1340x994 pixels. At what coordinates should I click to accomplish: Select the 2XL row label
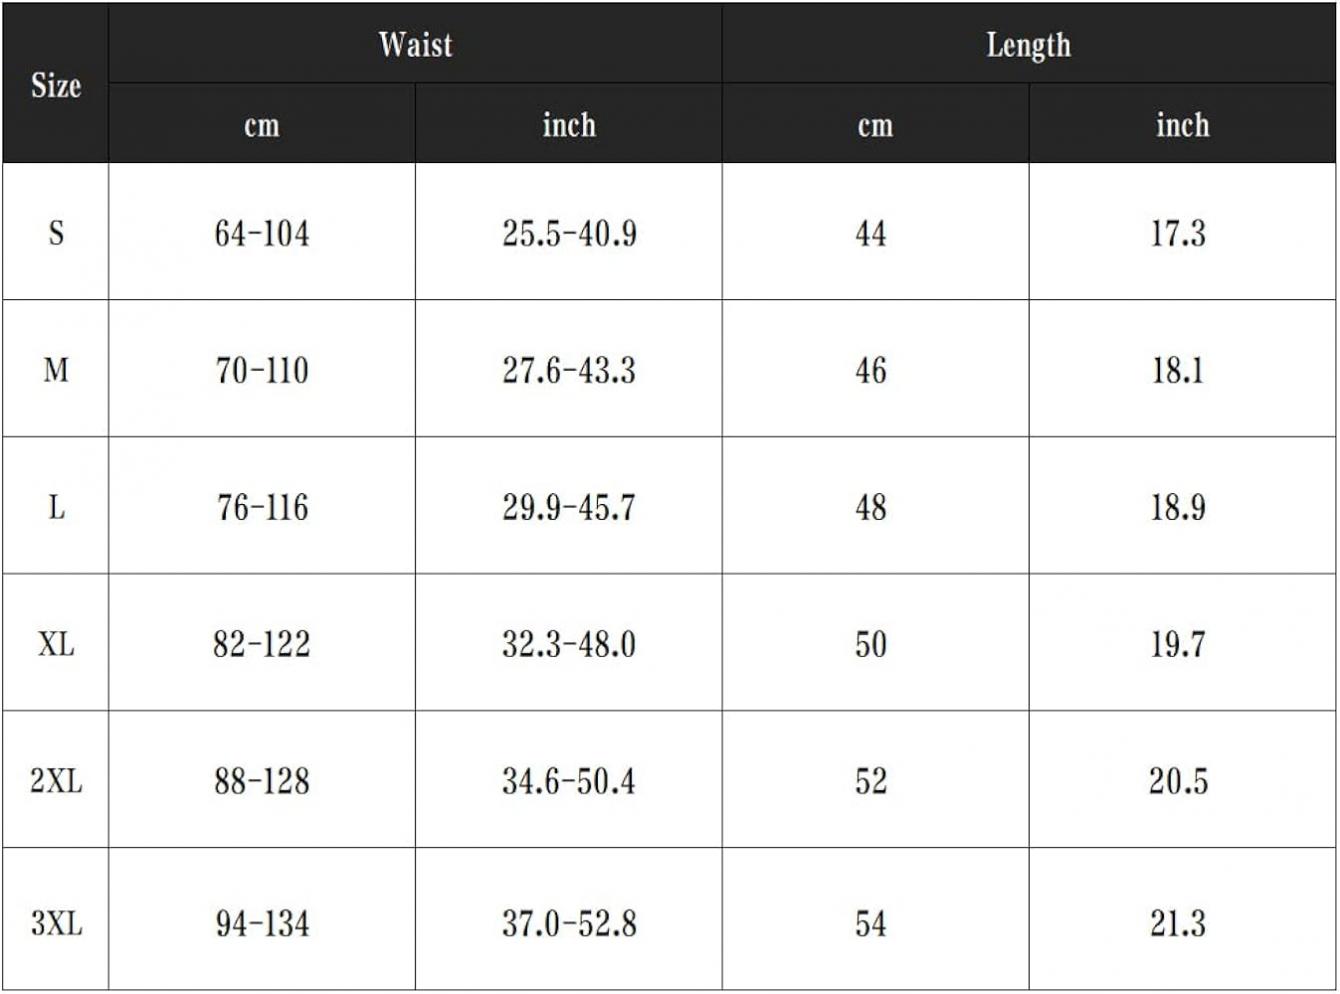[56, 781]
